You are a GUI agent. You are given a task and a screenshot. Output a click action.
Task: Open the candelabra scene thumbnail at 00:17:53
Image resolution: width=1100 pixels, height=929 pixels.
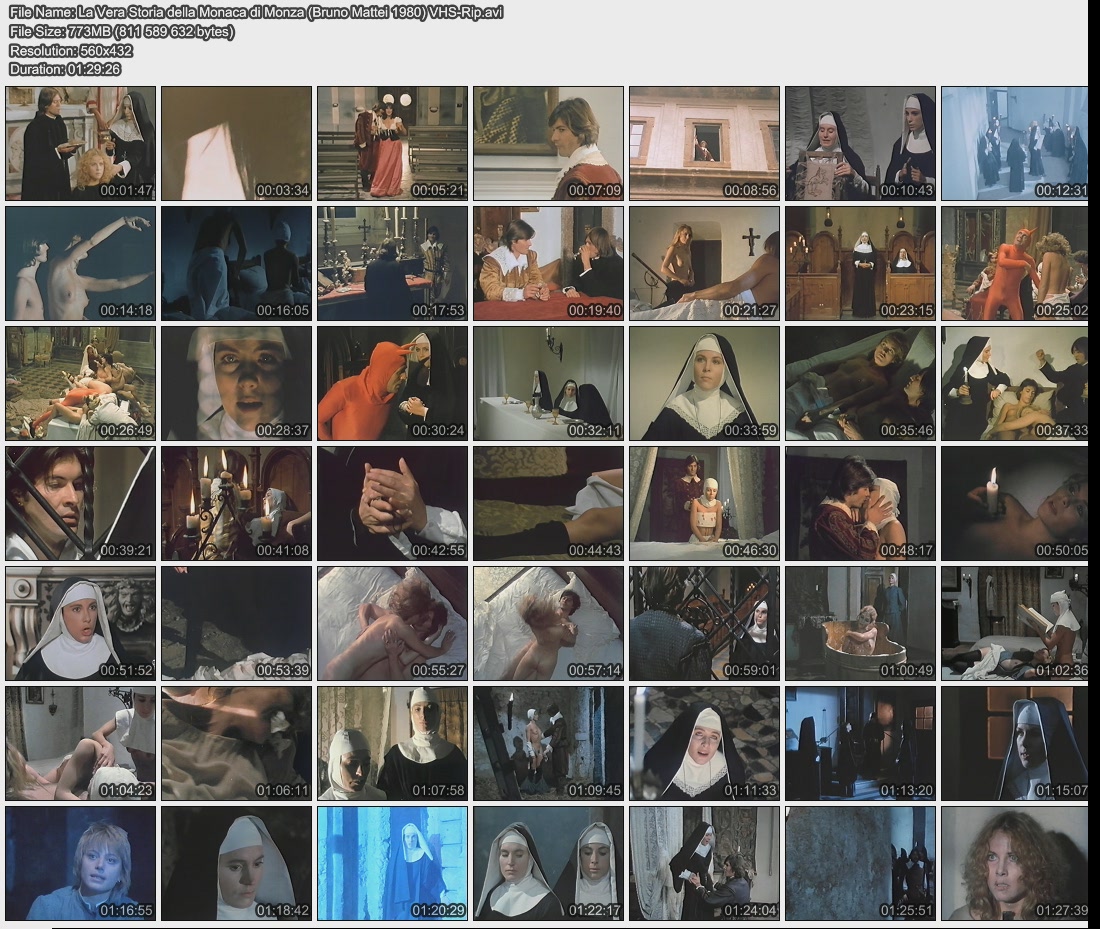point(392,263)
